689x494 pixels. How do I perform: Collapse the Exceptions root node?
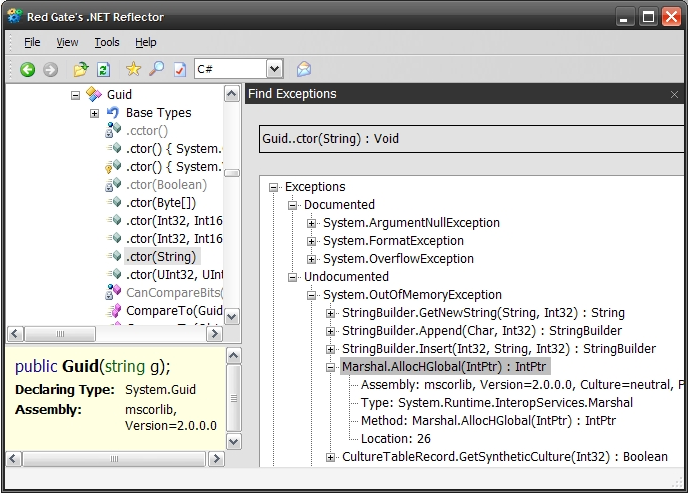click(x=273, y=188)
